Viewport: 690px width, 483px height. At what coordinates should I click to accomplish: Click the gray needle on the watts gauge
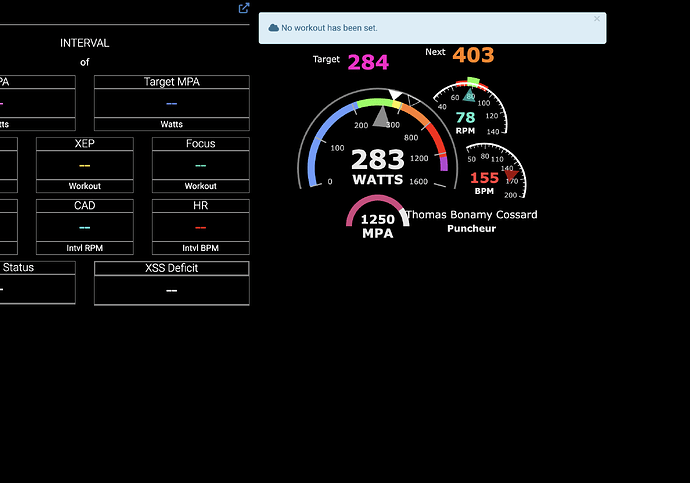click(x=381, y=117)
